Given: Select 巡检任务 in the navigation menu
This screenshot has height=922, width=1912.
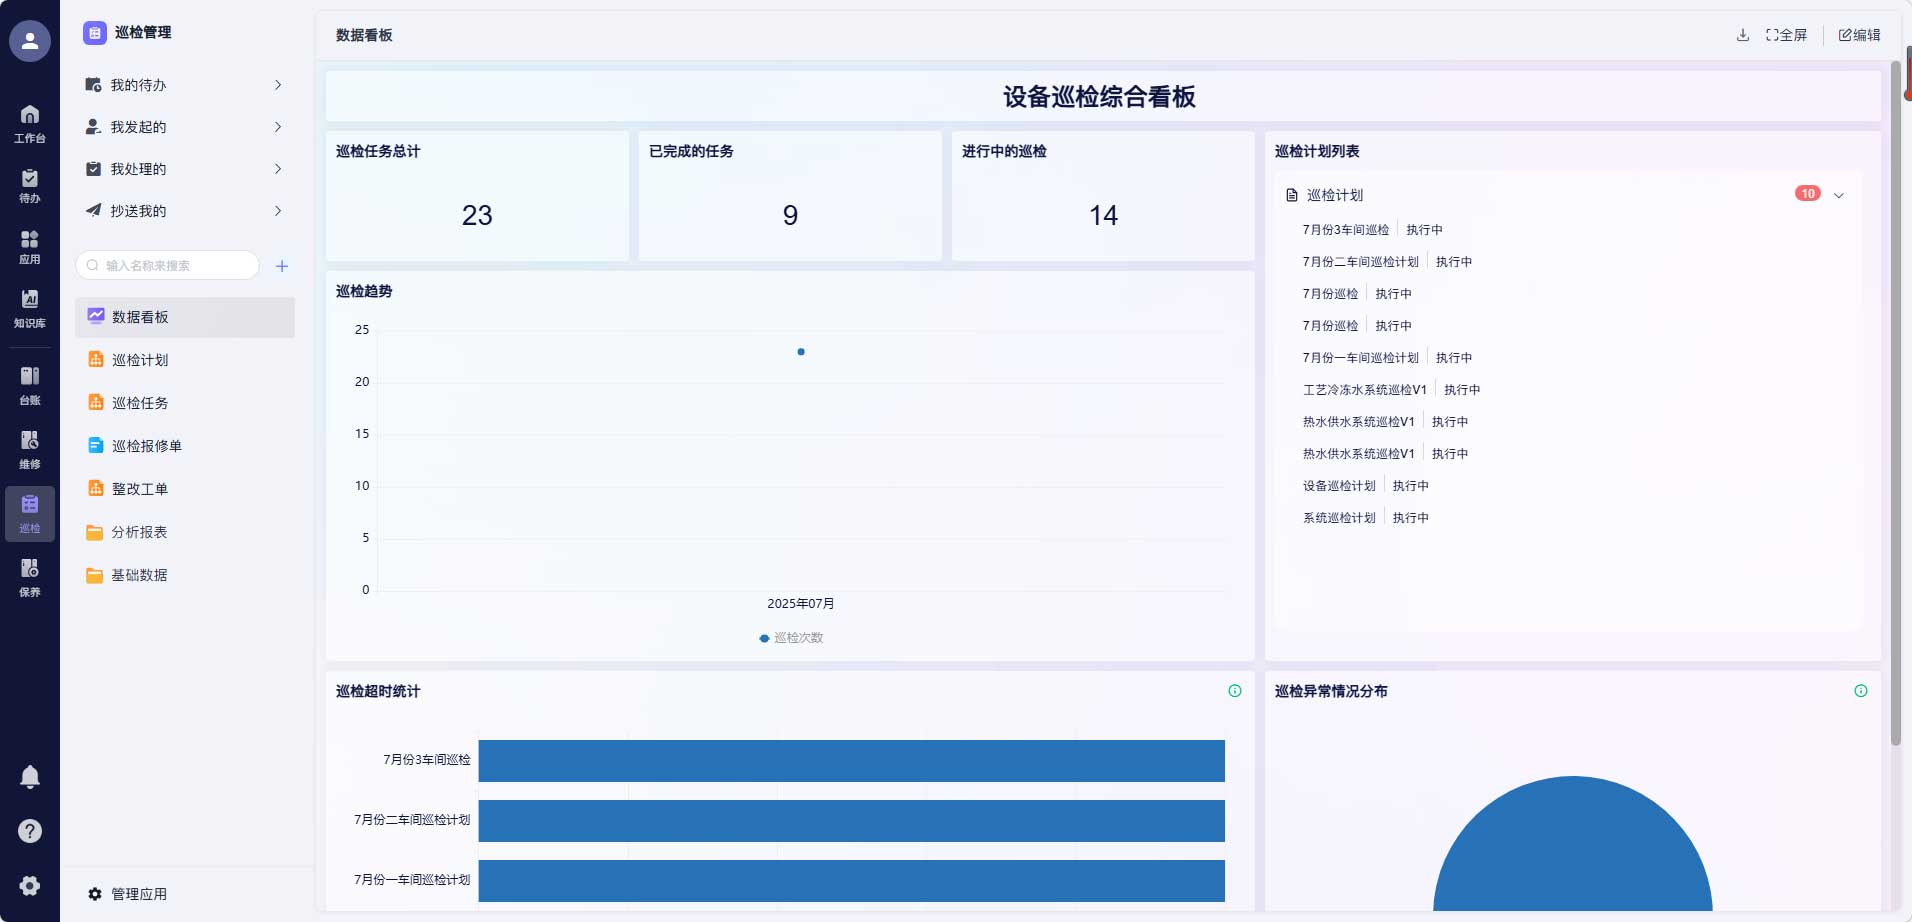Looking at the screenshot, I should (x=141, y=402).
